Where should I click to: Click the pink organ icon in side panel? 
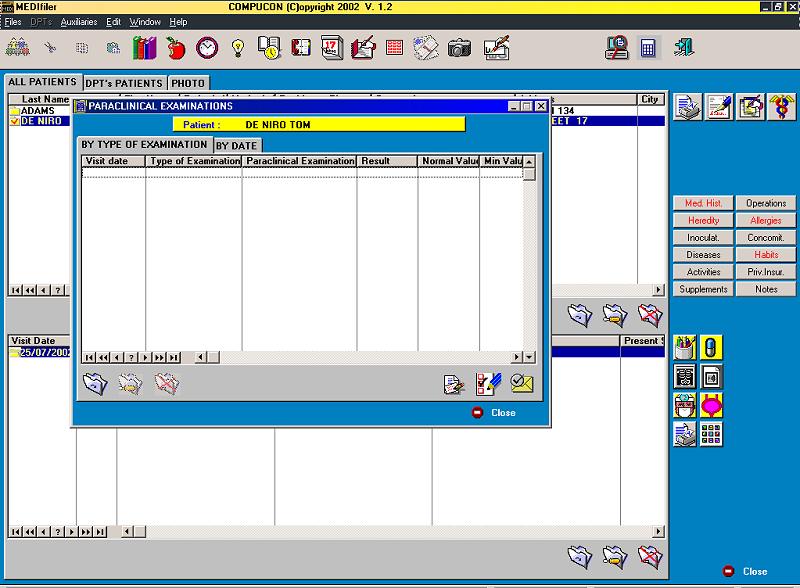[711, 406]
